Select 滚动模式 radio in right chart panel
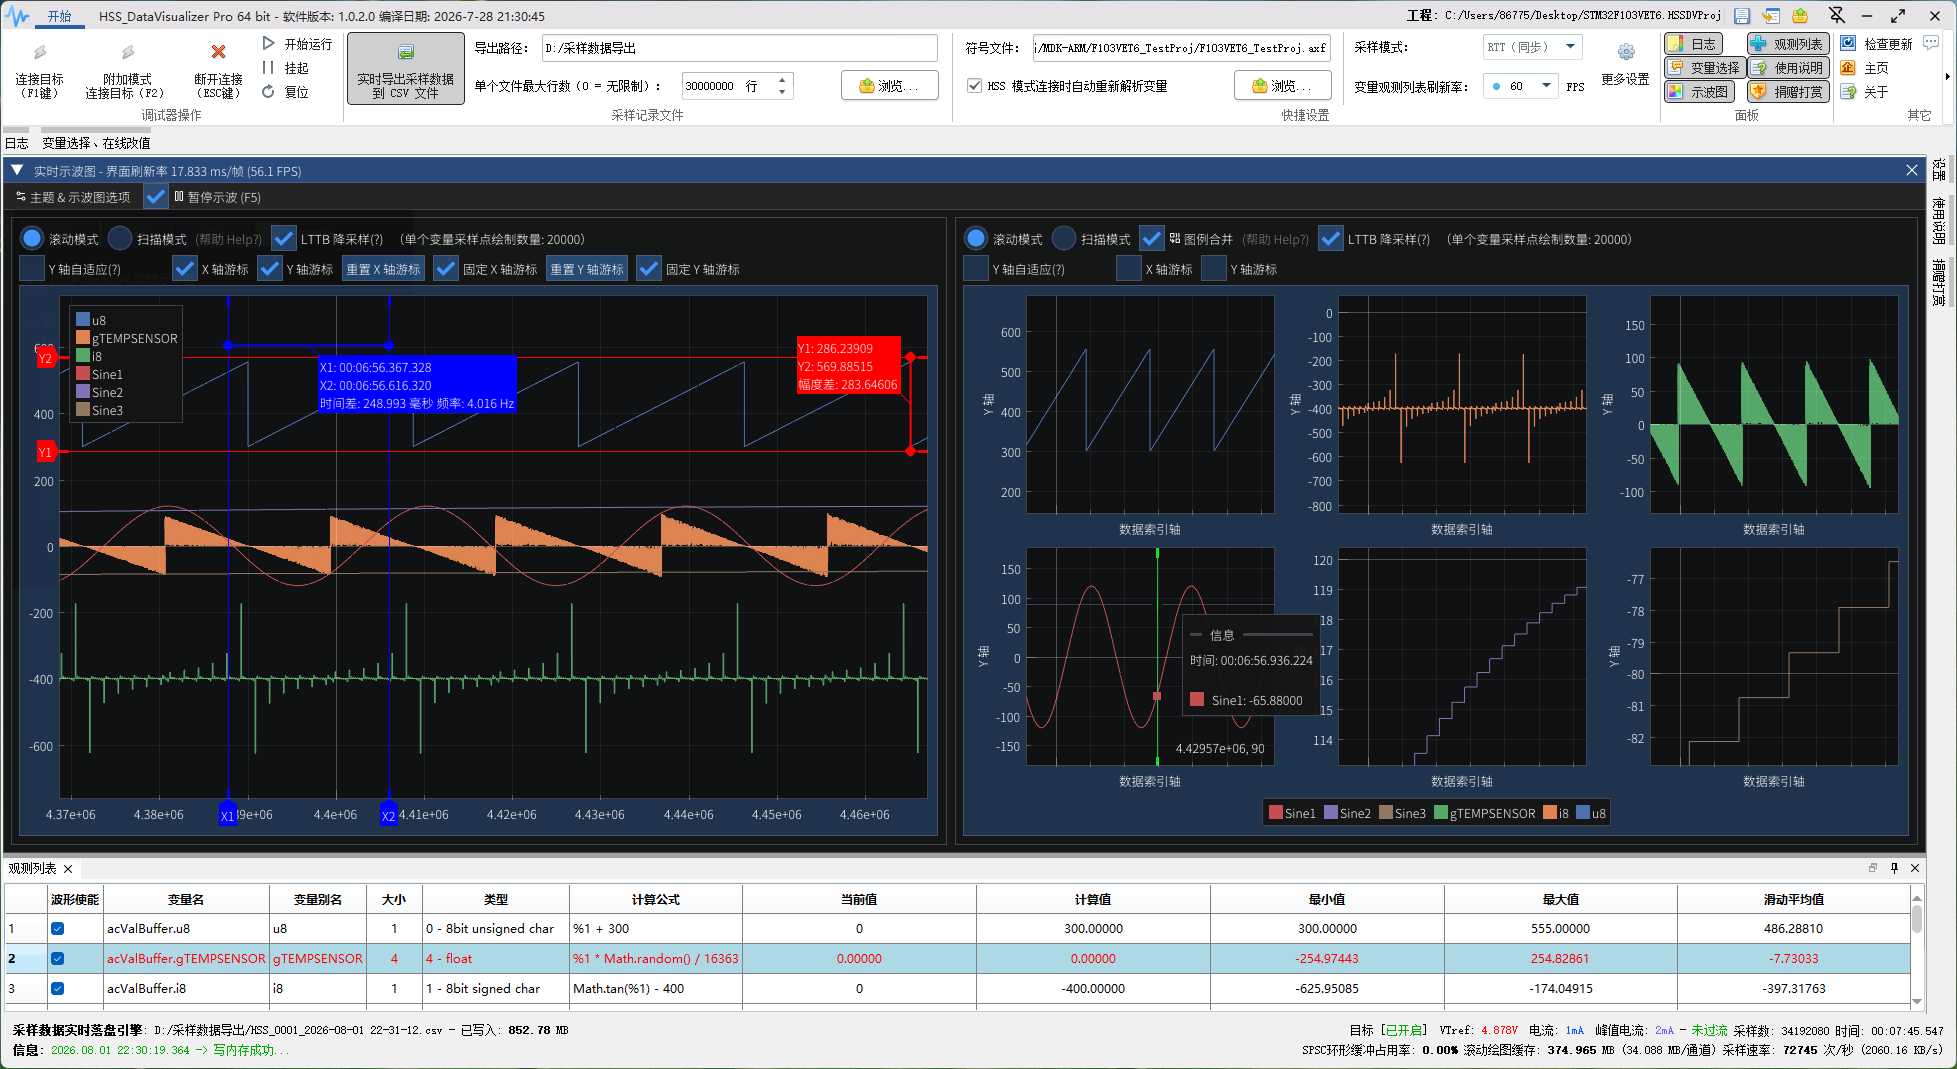 coord(976,238)
